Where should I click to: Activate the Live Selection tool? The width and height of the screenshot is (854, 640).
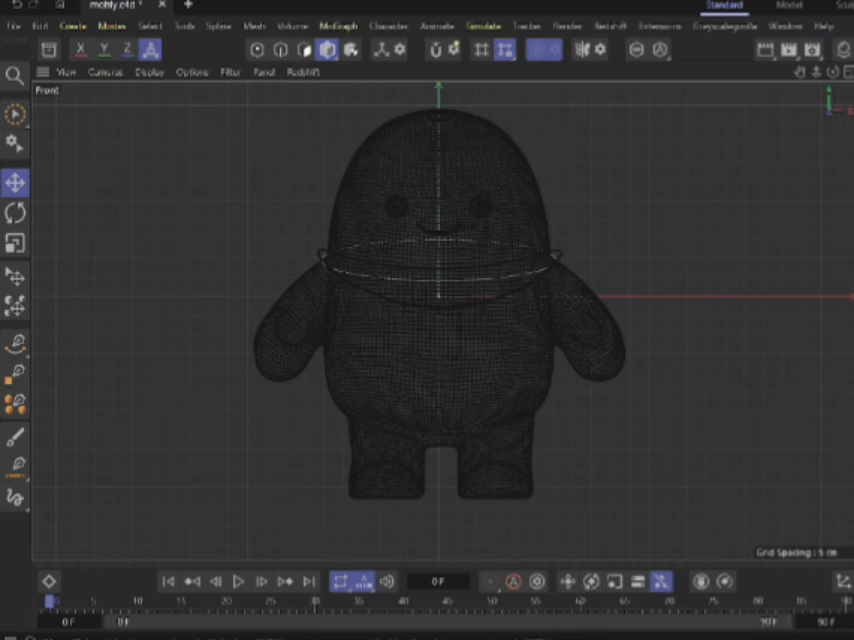(x=15, y=114)
